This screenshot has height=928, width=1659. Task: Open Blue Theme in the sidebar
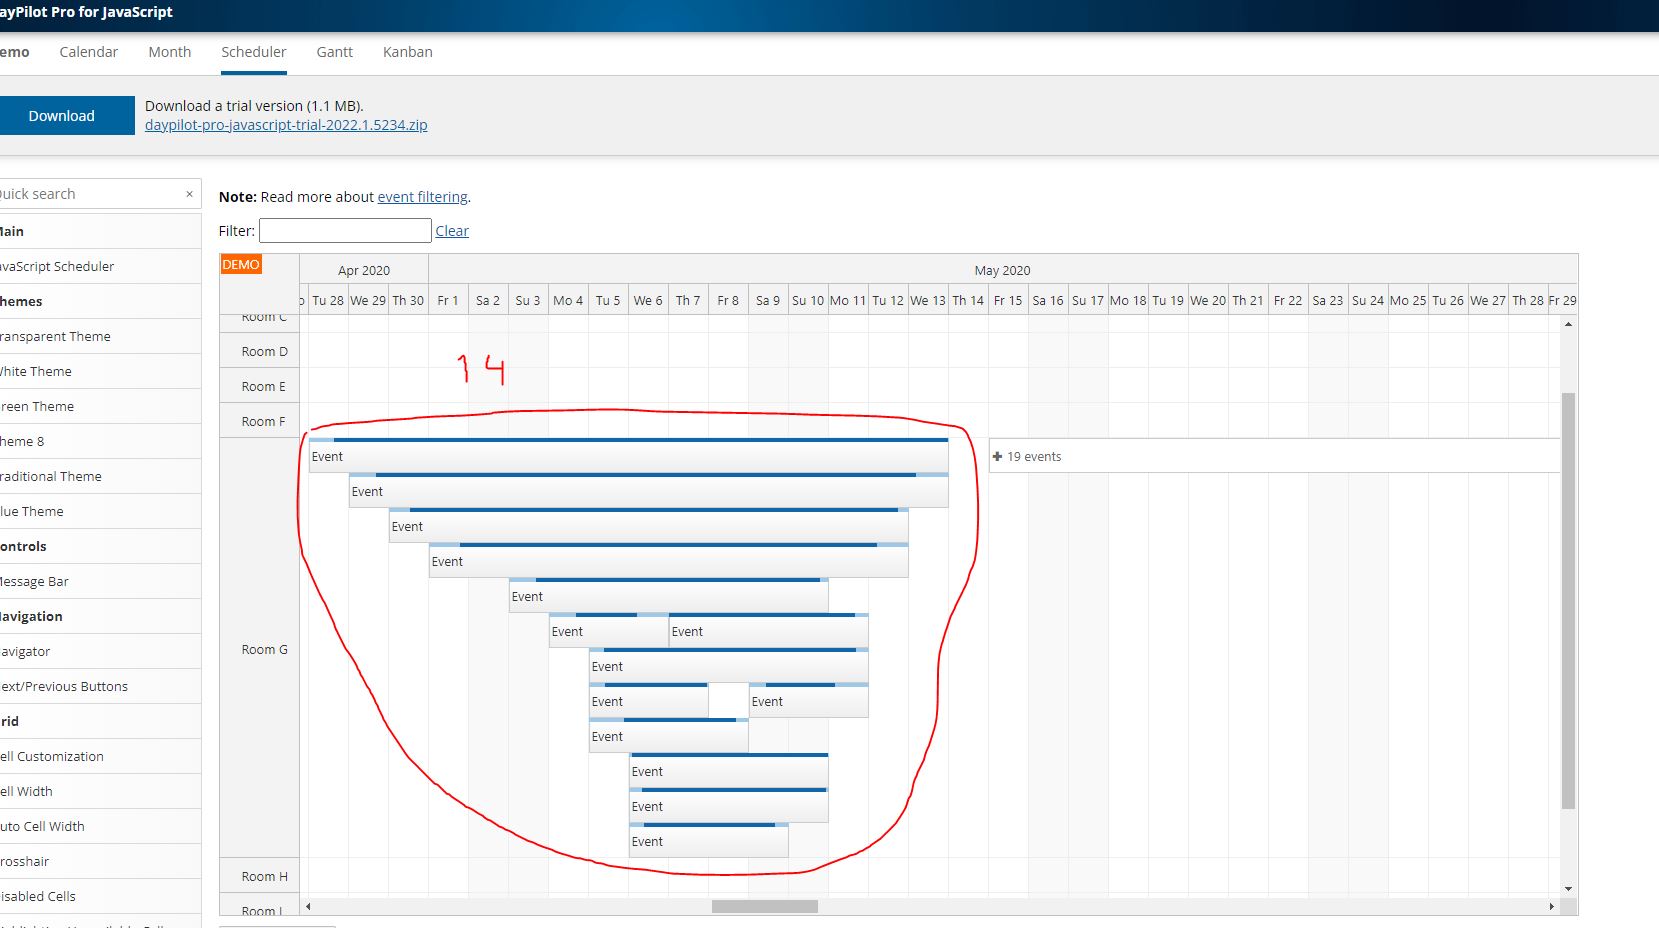[x=100, y=511]
